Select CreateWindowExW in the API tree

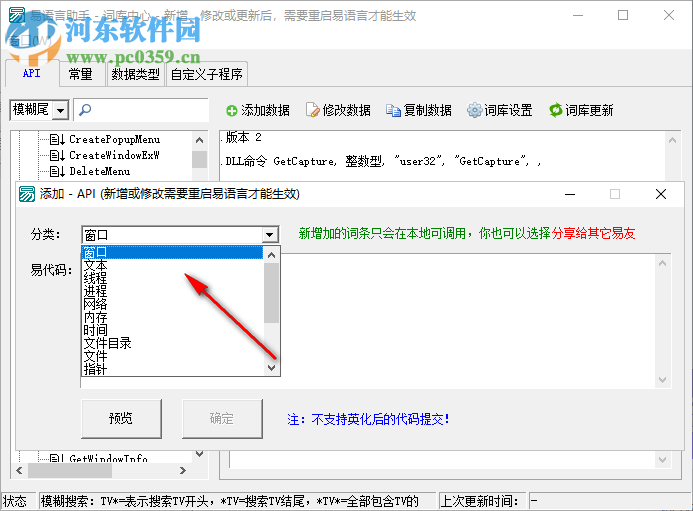(114, 156)
